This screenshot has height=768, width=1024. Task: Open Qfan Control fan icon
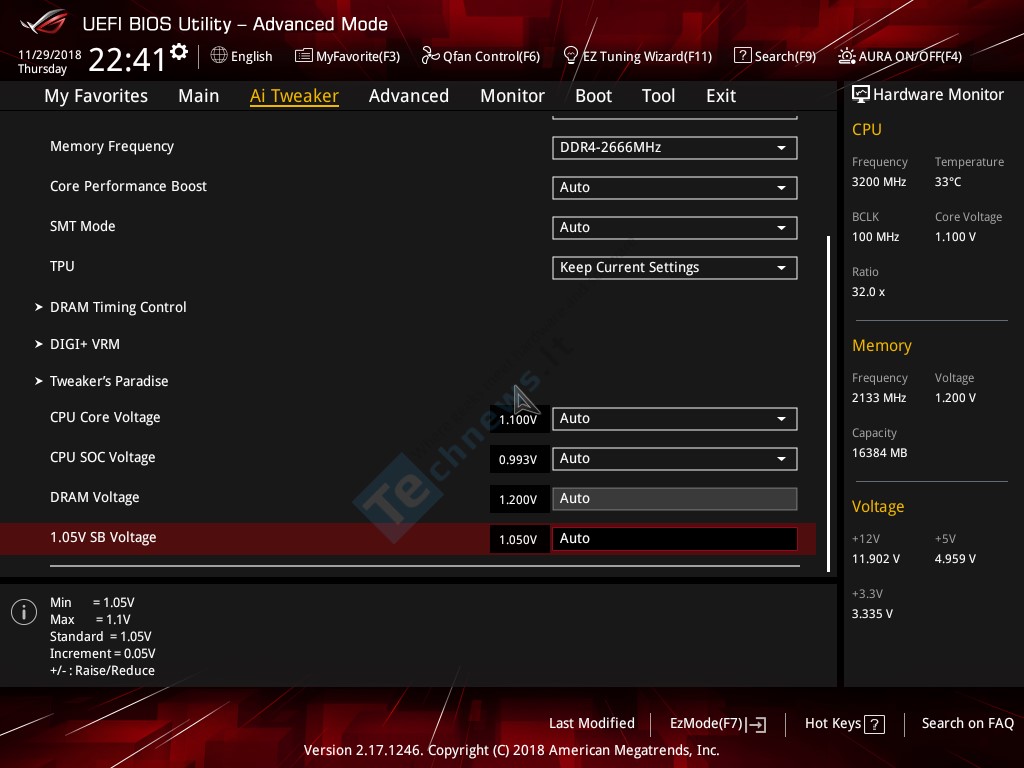pos(430,56)
